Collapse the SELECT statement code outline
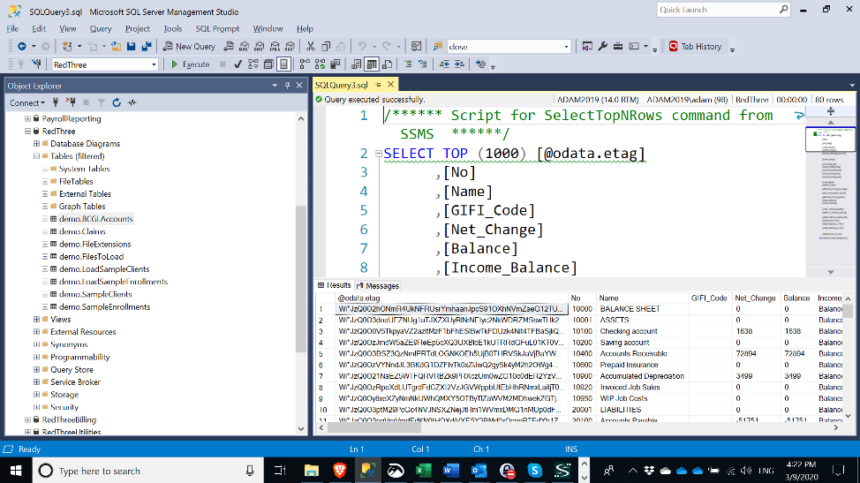 [x=378, y=154]
